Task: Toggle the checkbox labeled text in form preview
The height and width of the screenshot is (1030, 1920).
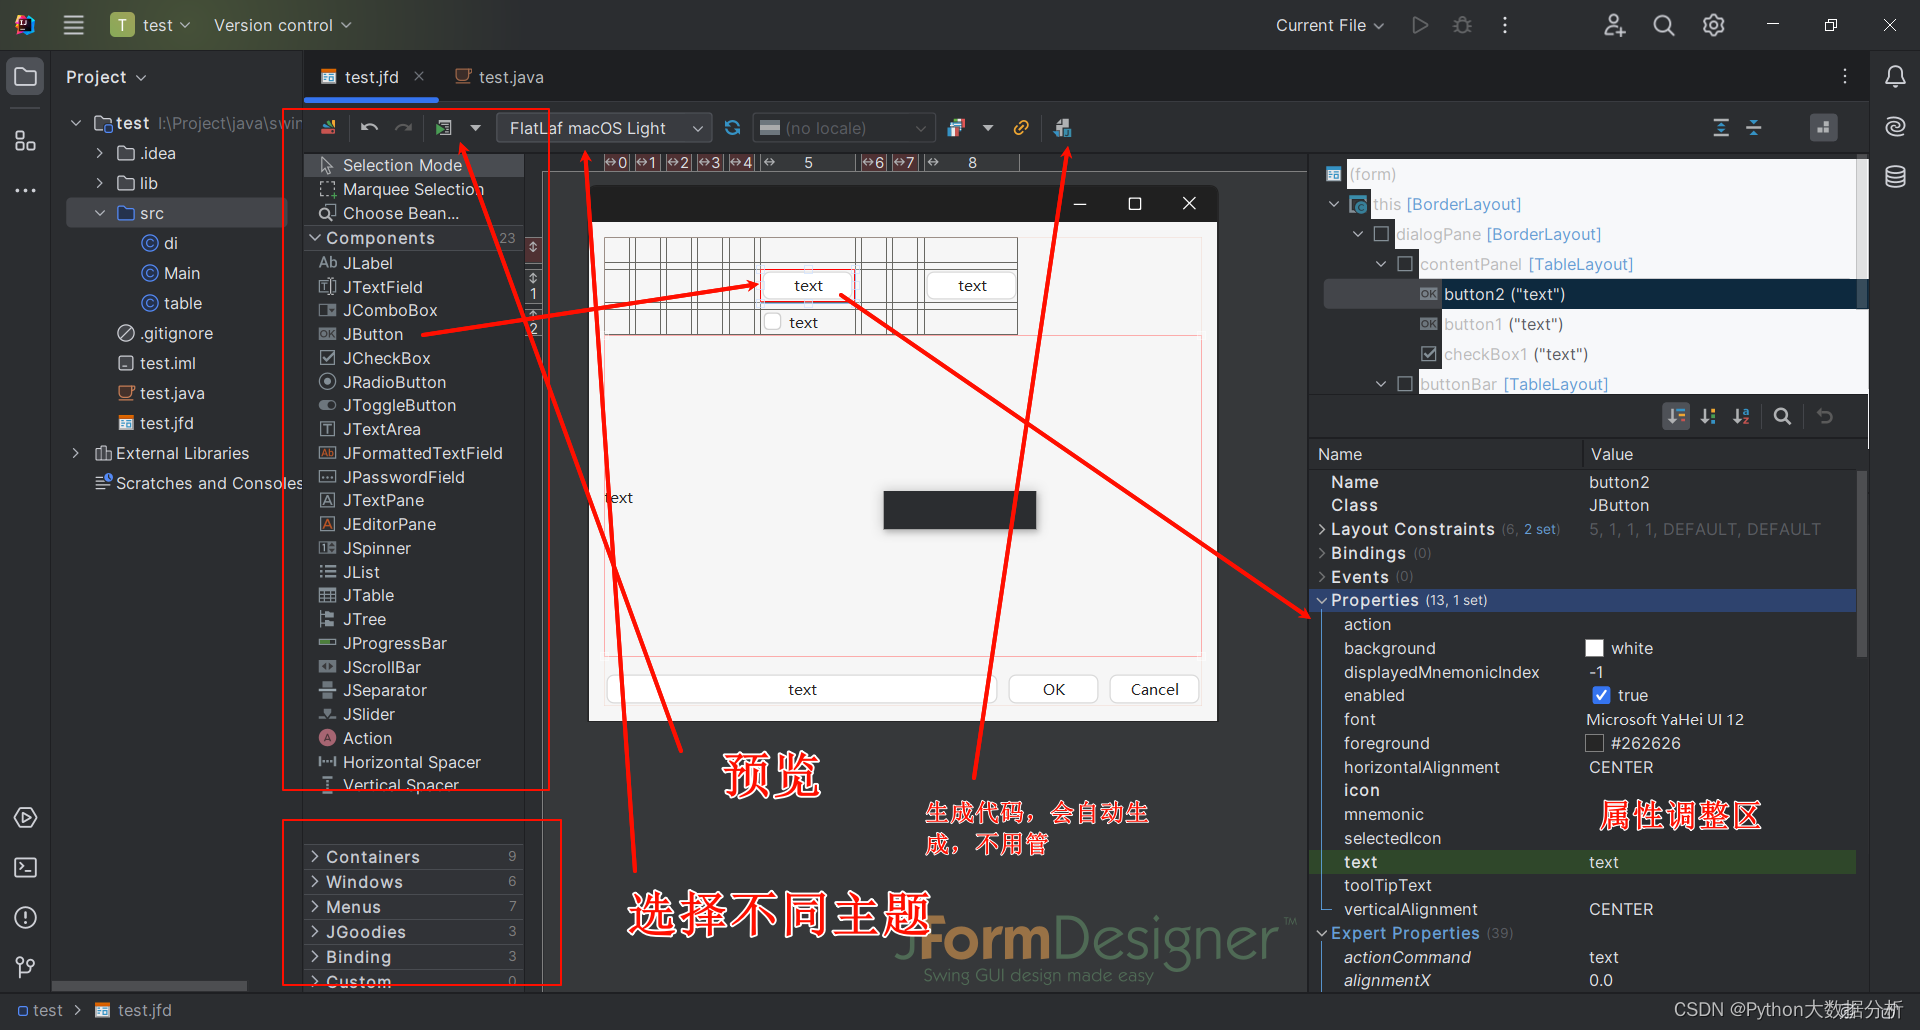Action: click(773, 322)
